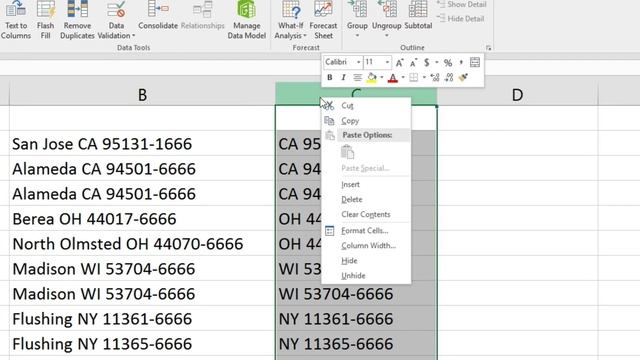Open Text to Columns tool
640x360 pixels.
pyautogui.click(x=16, y=20)
